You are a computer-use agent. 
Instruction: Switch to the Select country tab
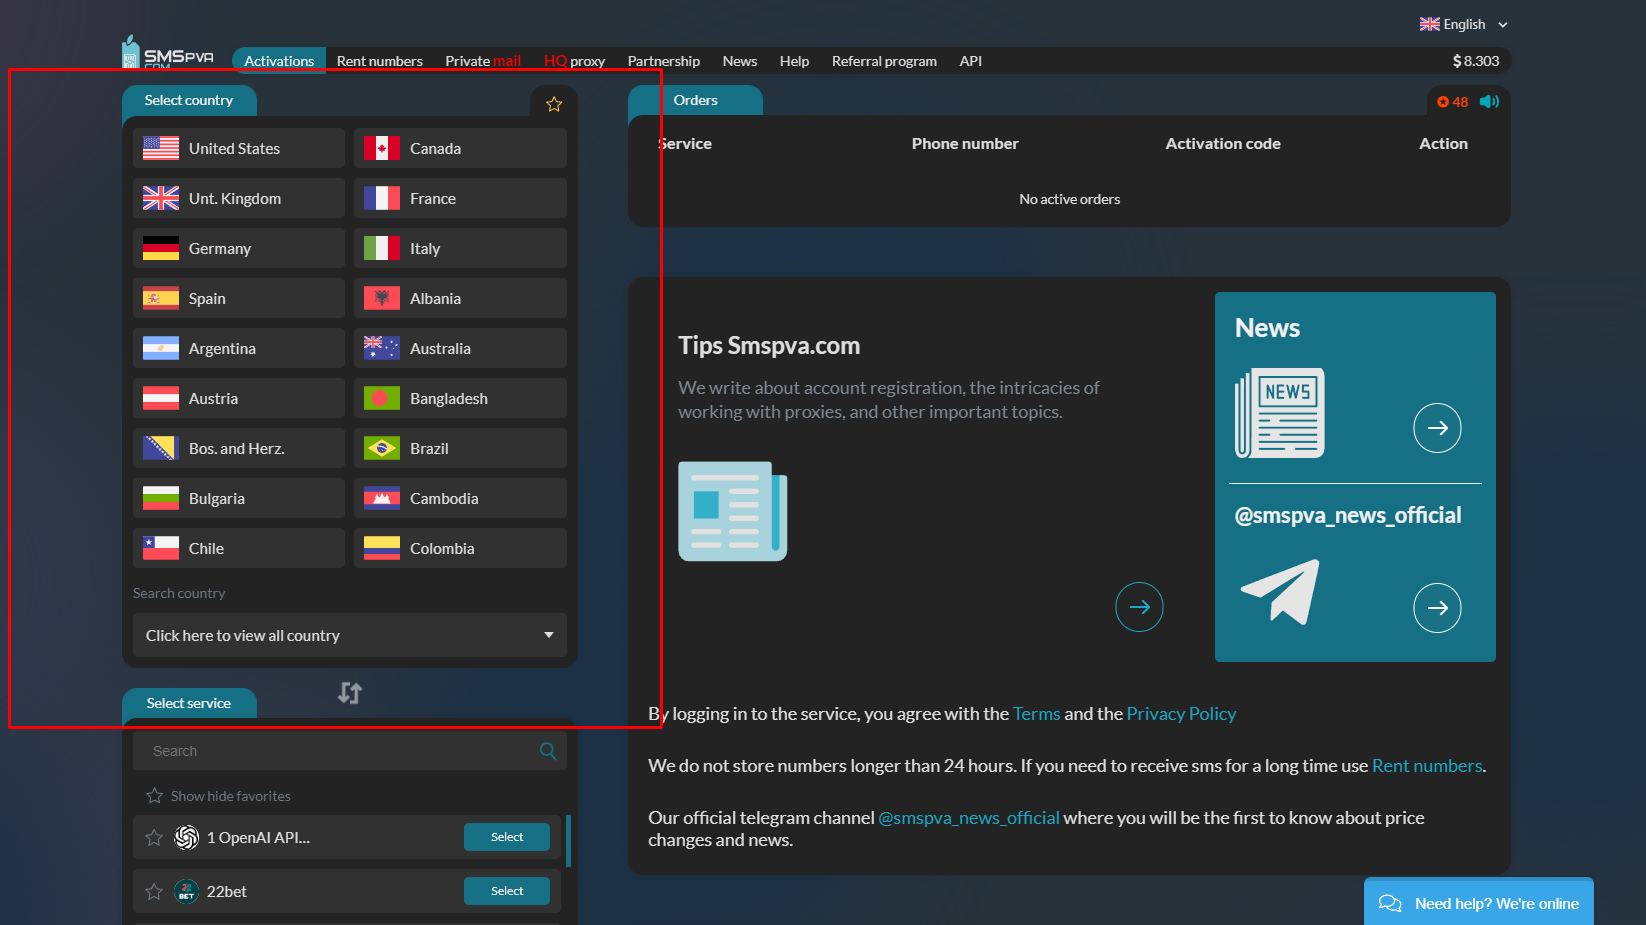click(189, 100)
